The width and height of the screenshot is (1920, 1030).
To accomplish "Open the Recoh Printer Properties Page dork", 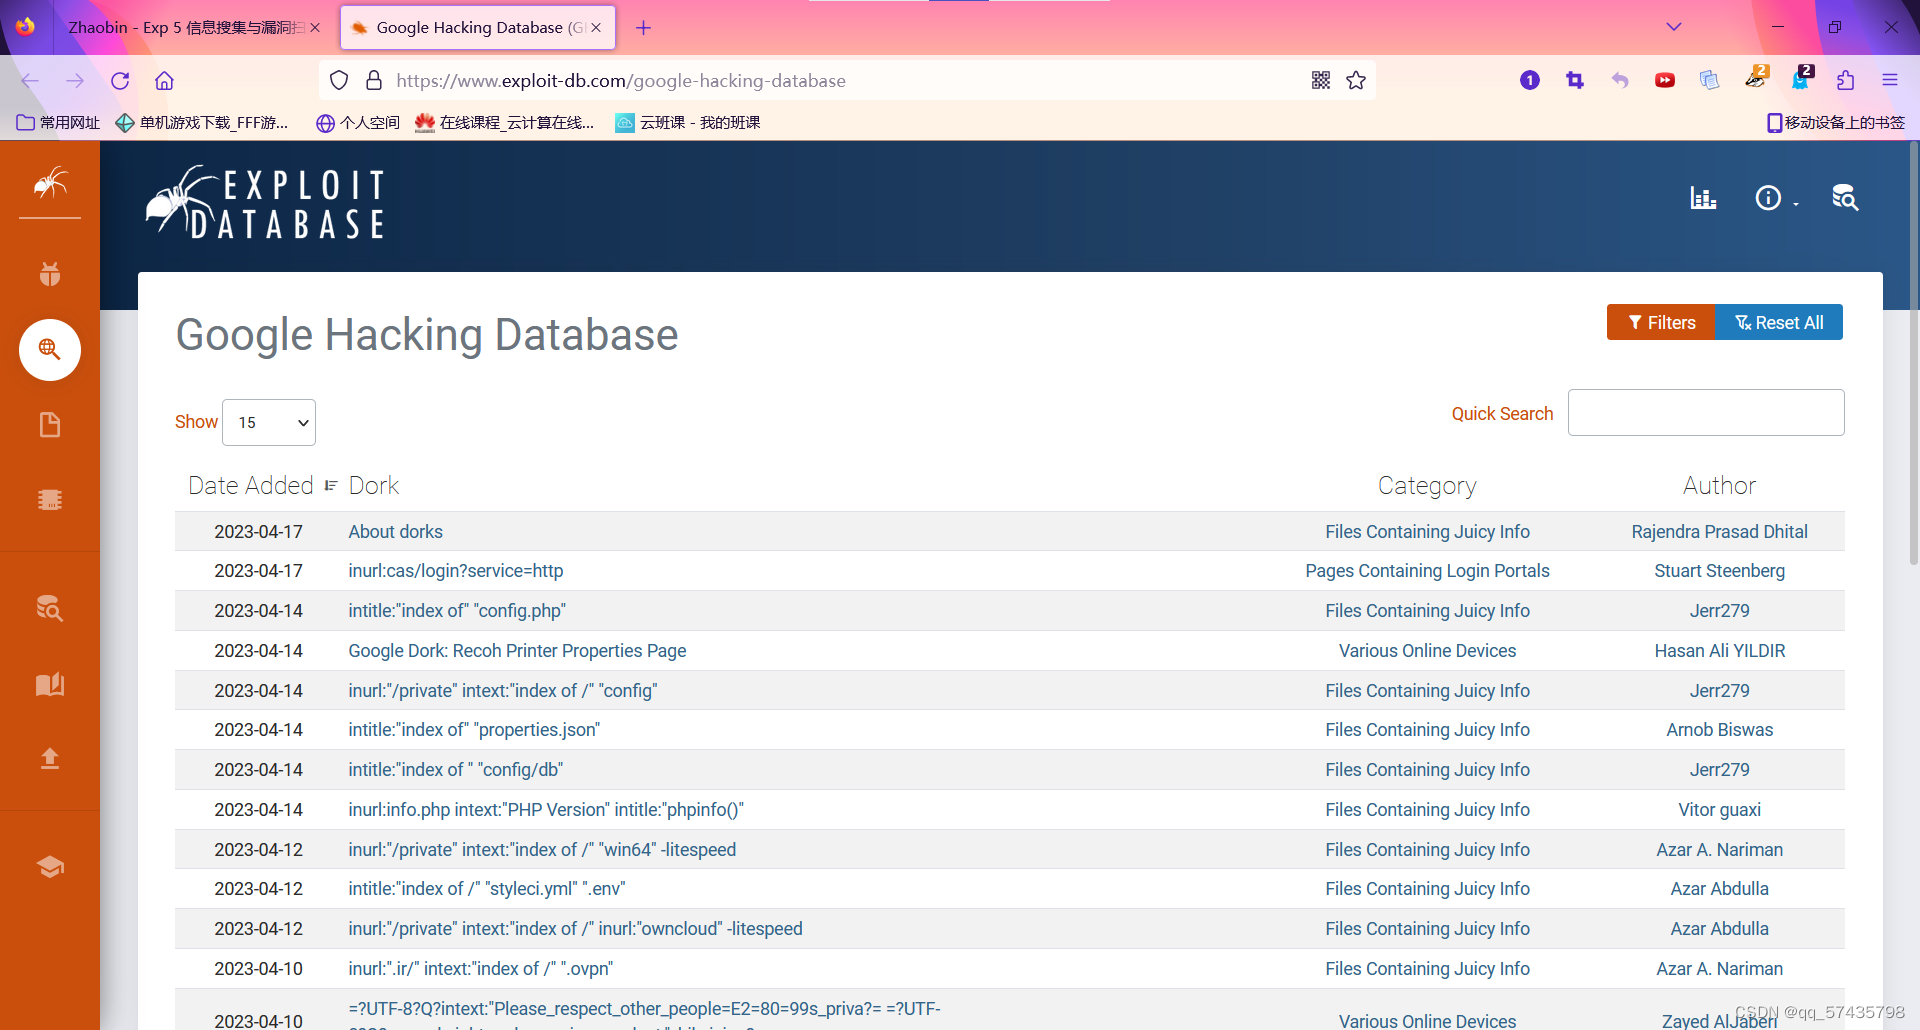I will (517, 651).
